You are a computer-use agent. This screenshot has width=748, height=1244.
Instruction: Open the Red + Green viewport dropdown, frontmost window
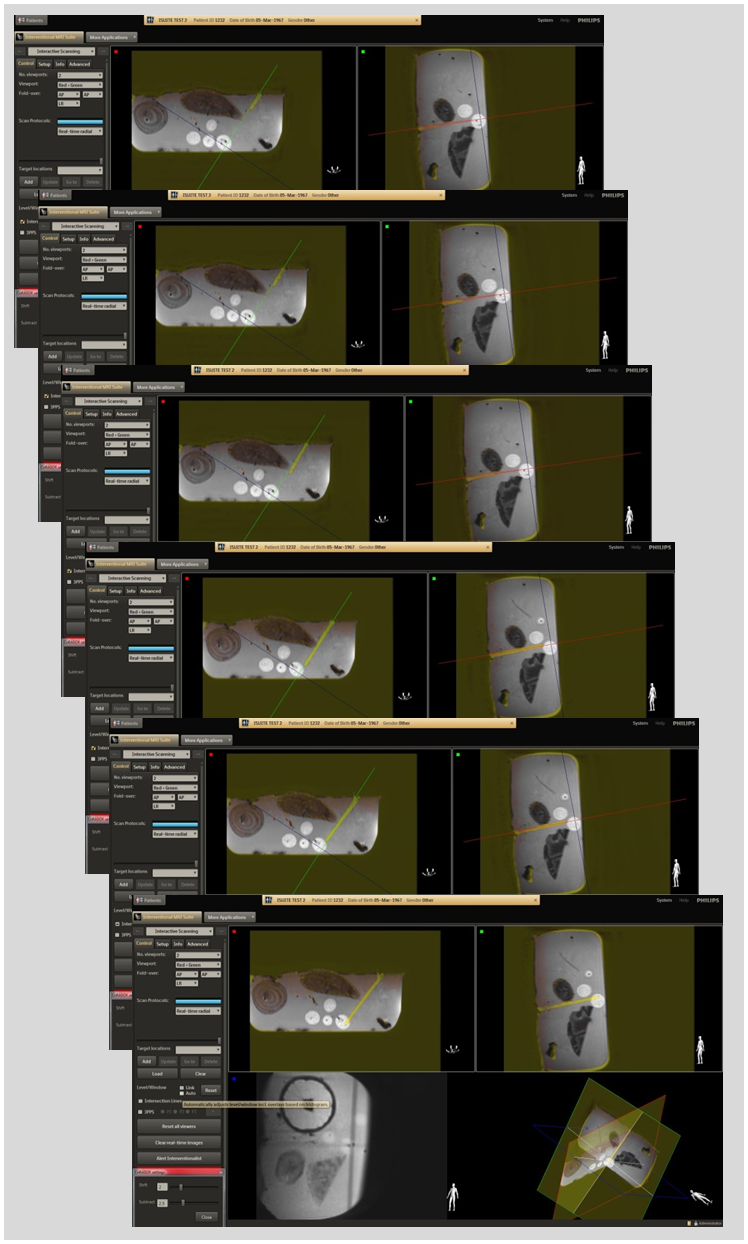(198, 965)
